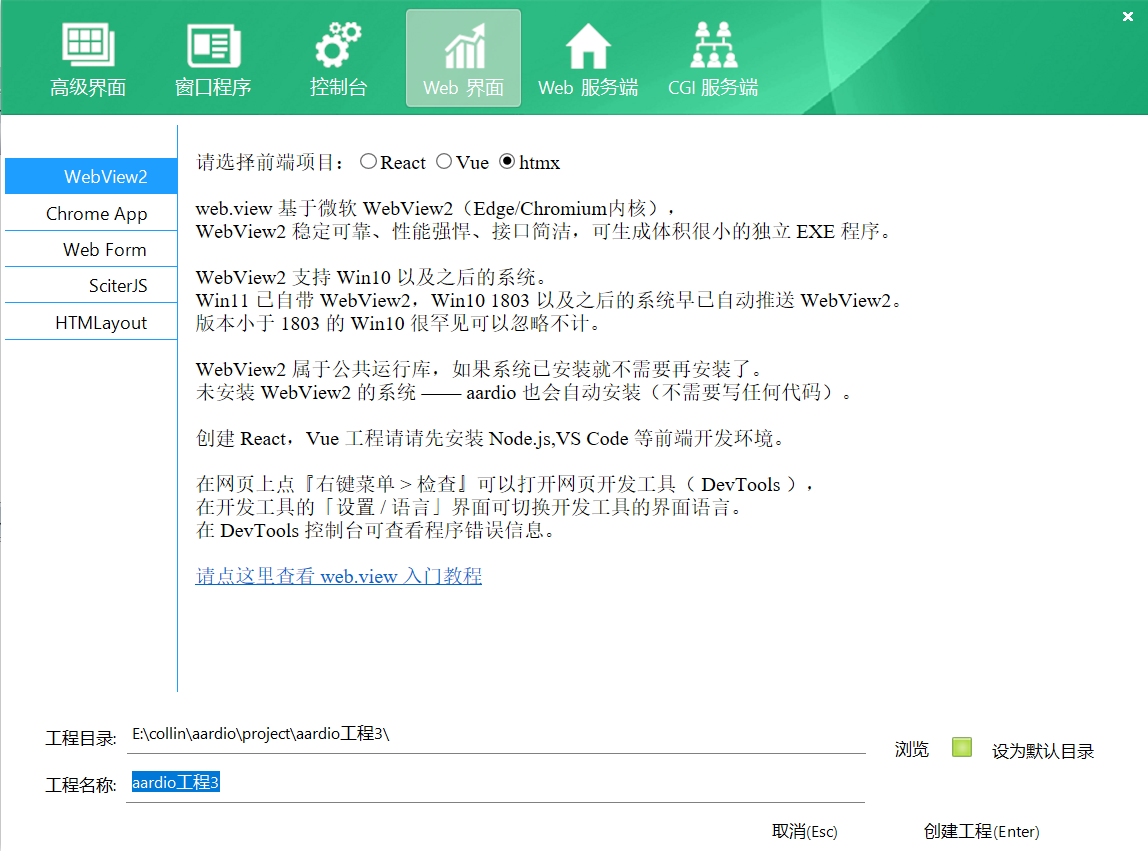This screenshot has width=1148, height=851.
Task: Click the 浏览 browse button
Action: tap(912, 749)
